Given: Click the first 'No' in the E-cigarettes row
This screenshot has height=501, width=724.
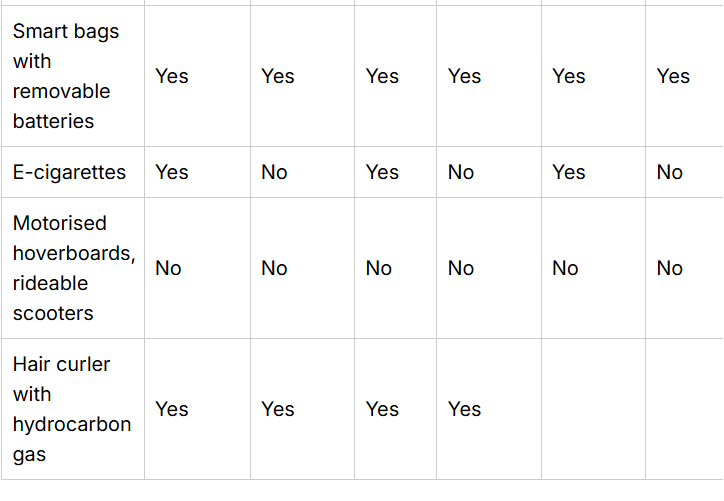Looking at the screenshot, I should (x=274, y=172).
